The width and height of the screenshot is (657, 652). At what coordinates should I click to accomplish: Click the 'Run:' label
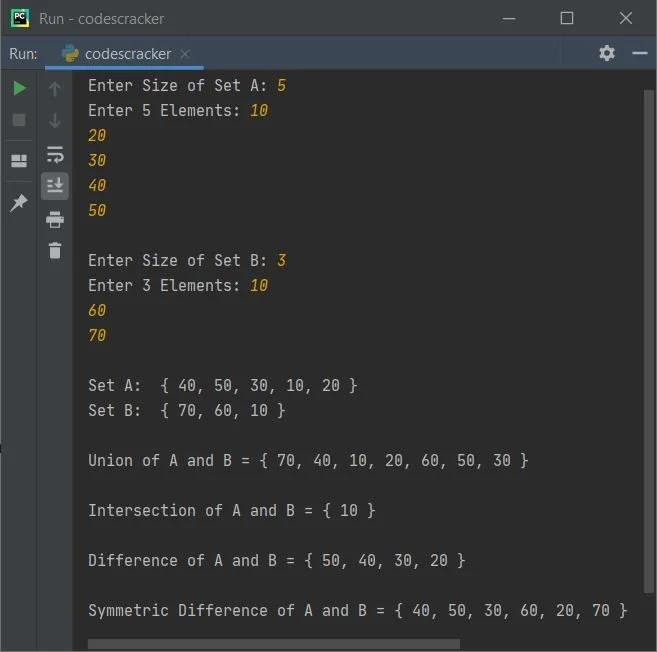(x=23, y=54)
